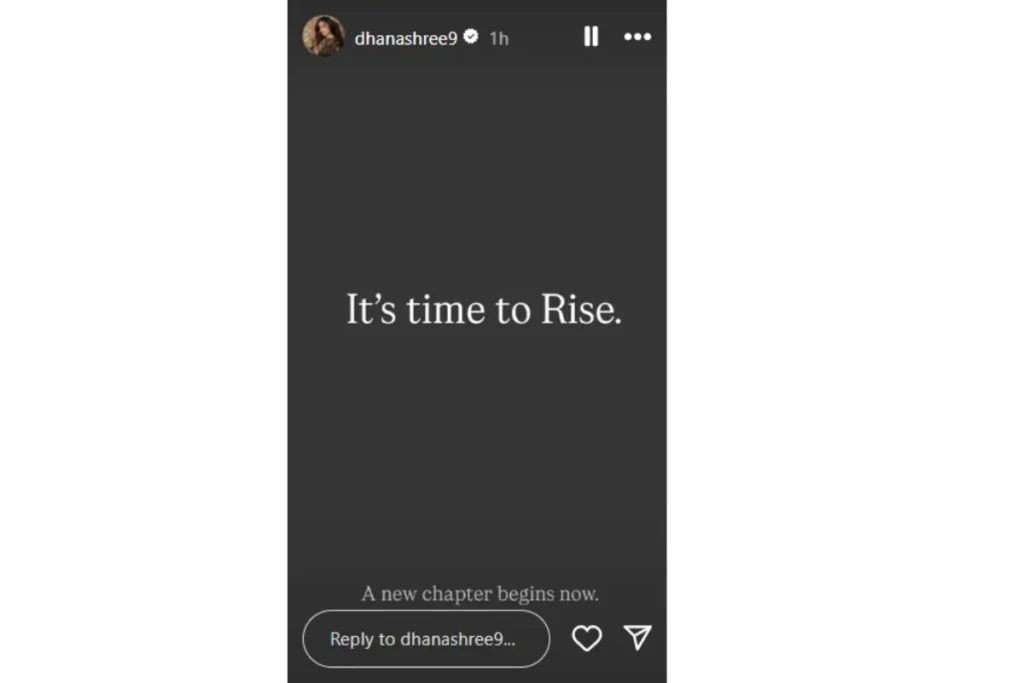Focus the Reply to dhanashree9 field

(x=426, y=639)
